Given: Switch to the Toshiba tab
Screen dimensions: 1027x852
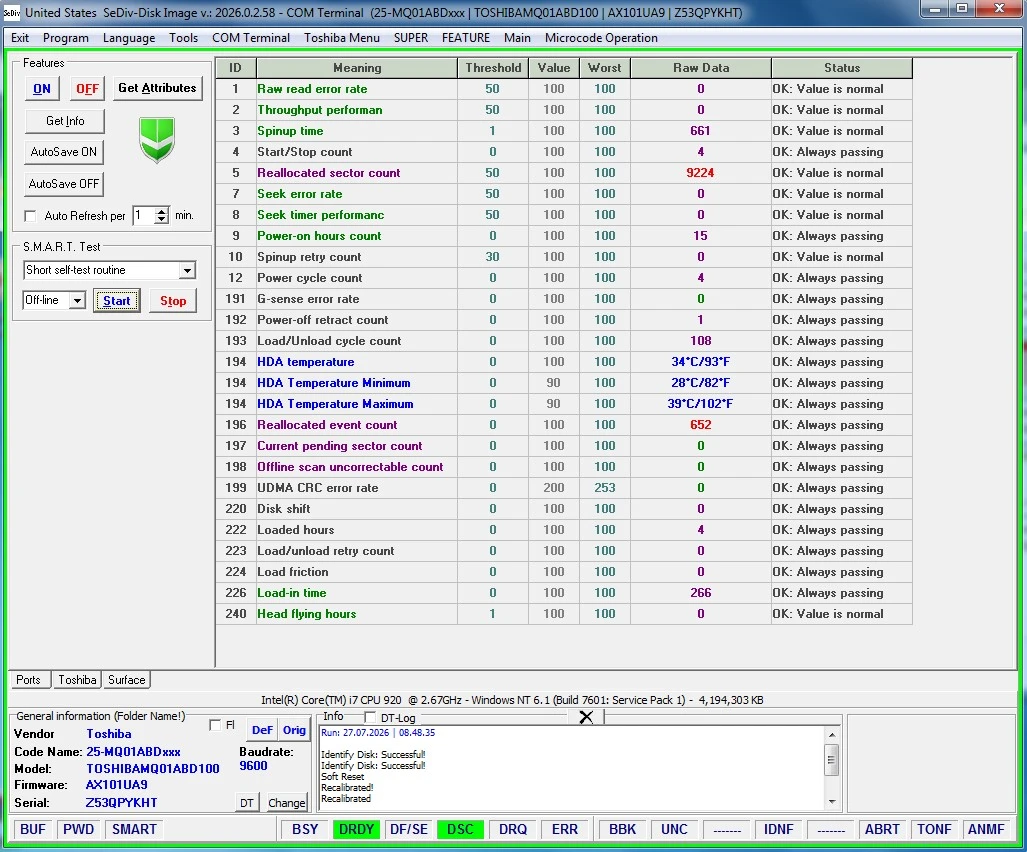Looking at the screenshot, I should point(77,680).
